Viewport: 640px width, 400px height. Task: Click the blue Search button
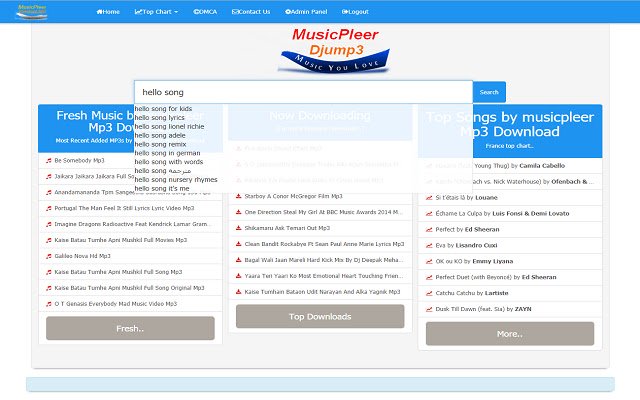pos(489,92)
